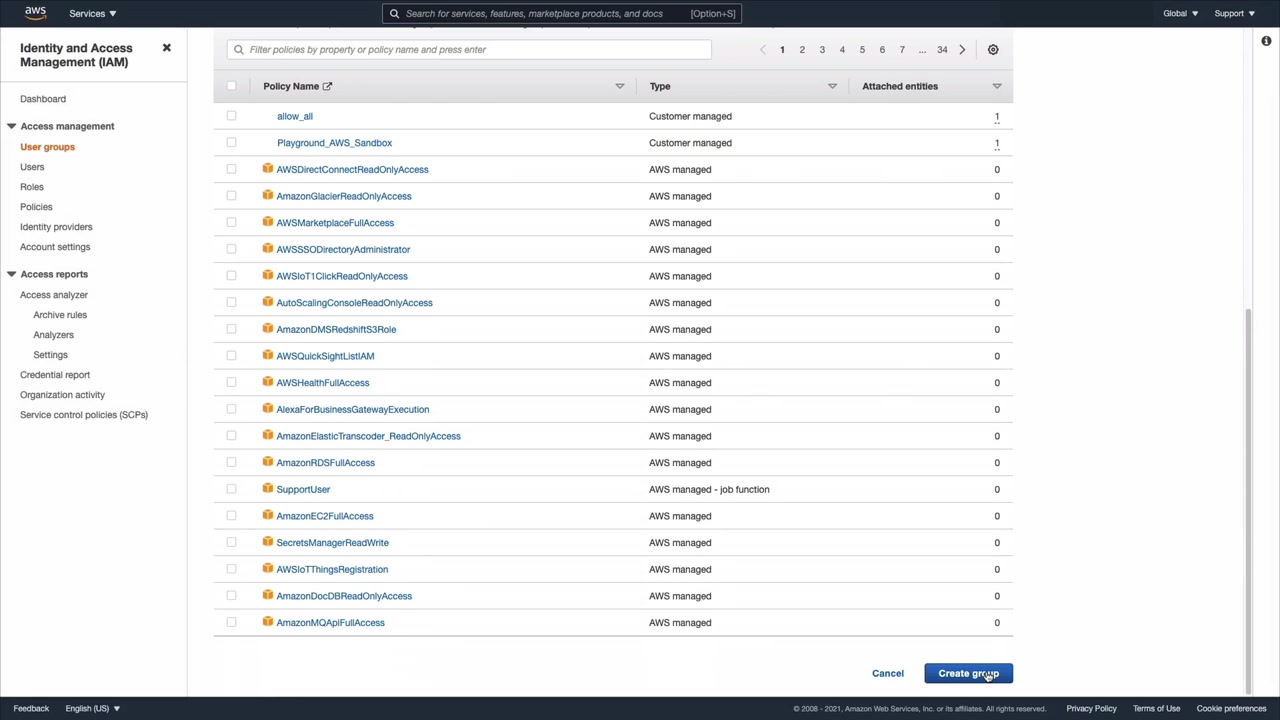Click the orange box icon beside SupportUser
Image resolution: width=1280 pixels, height=720 pixels.
(x=267, y=489)
